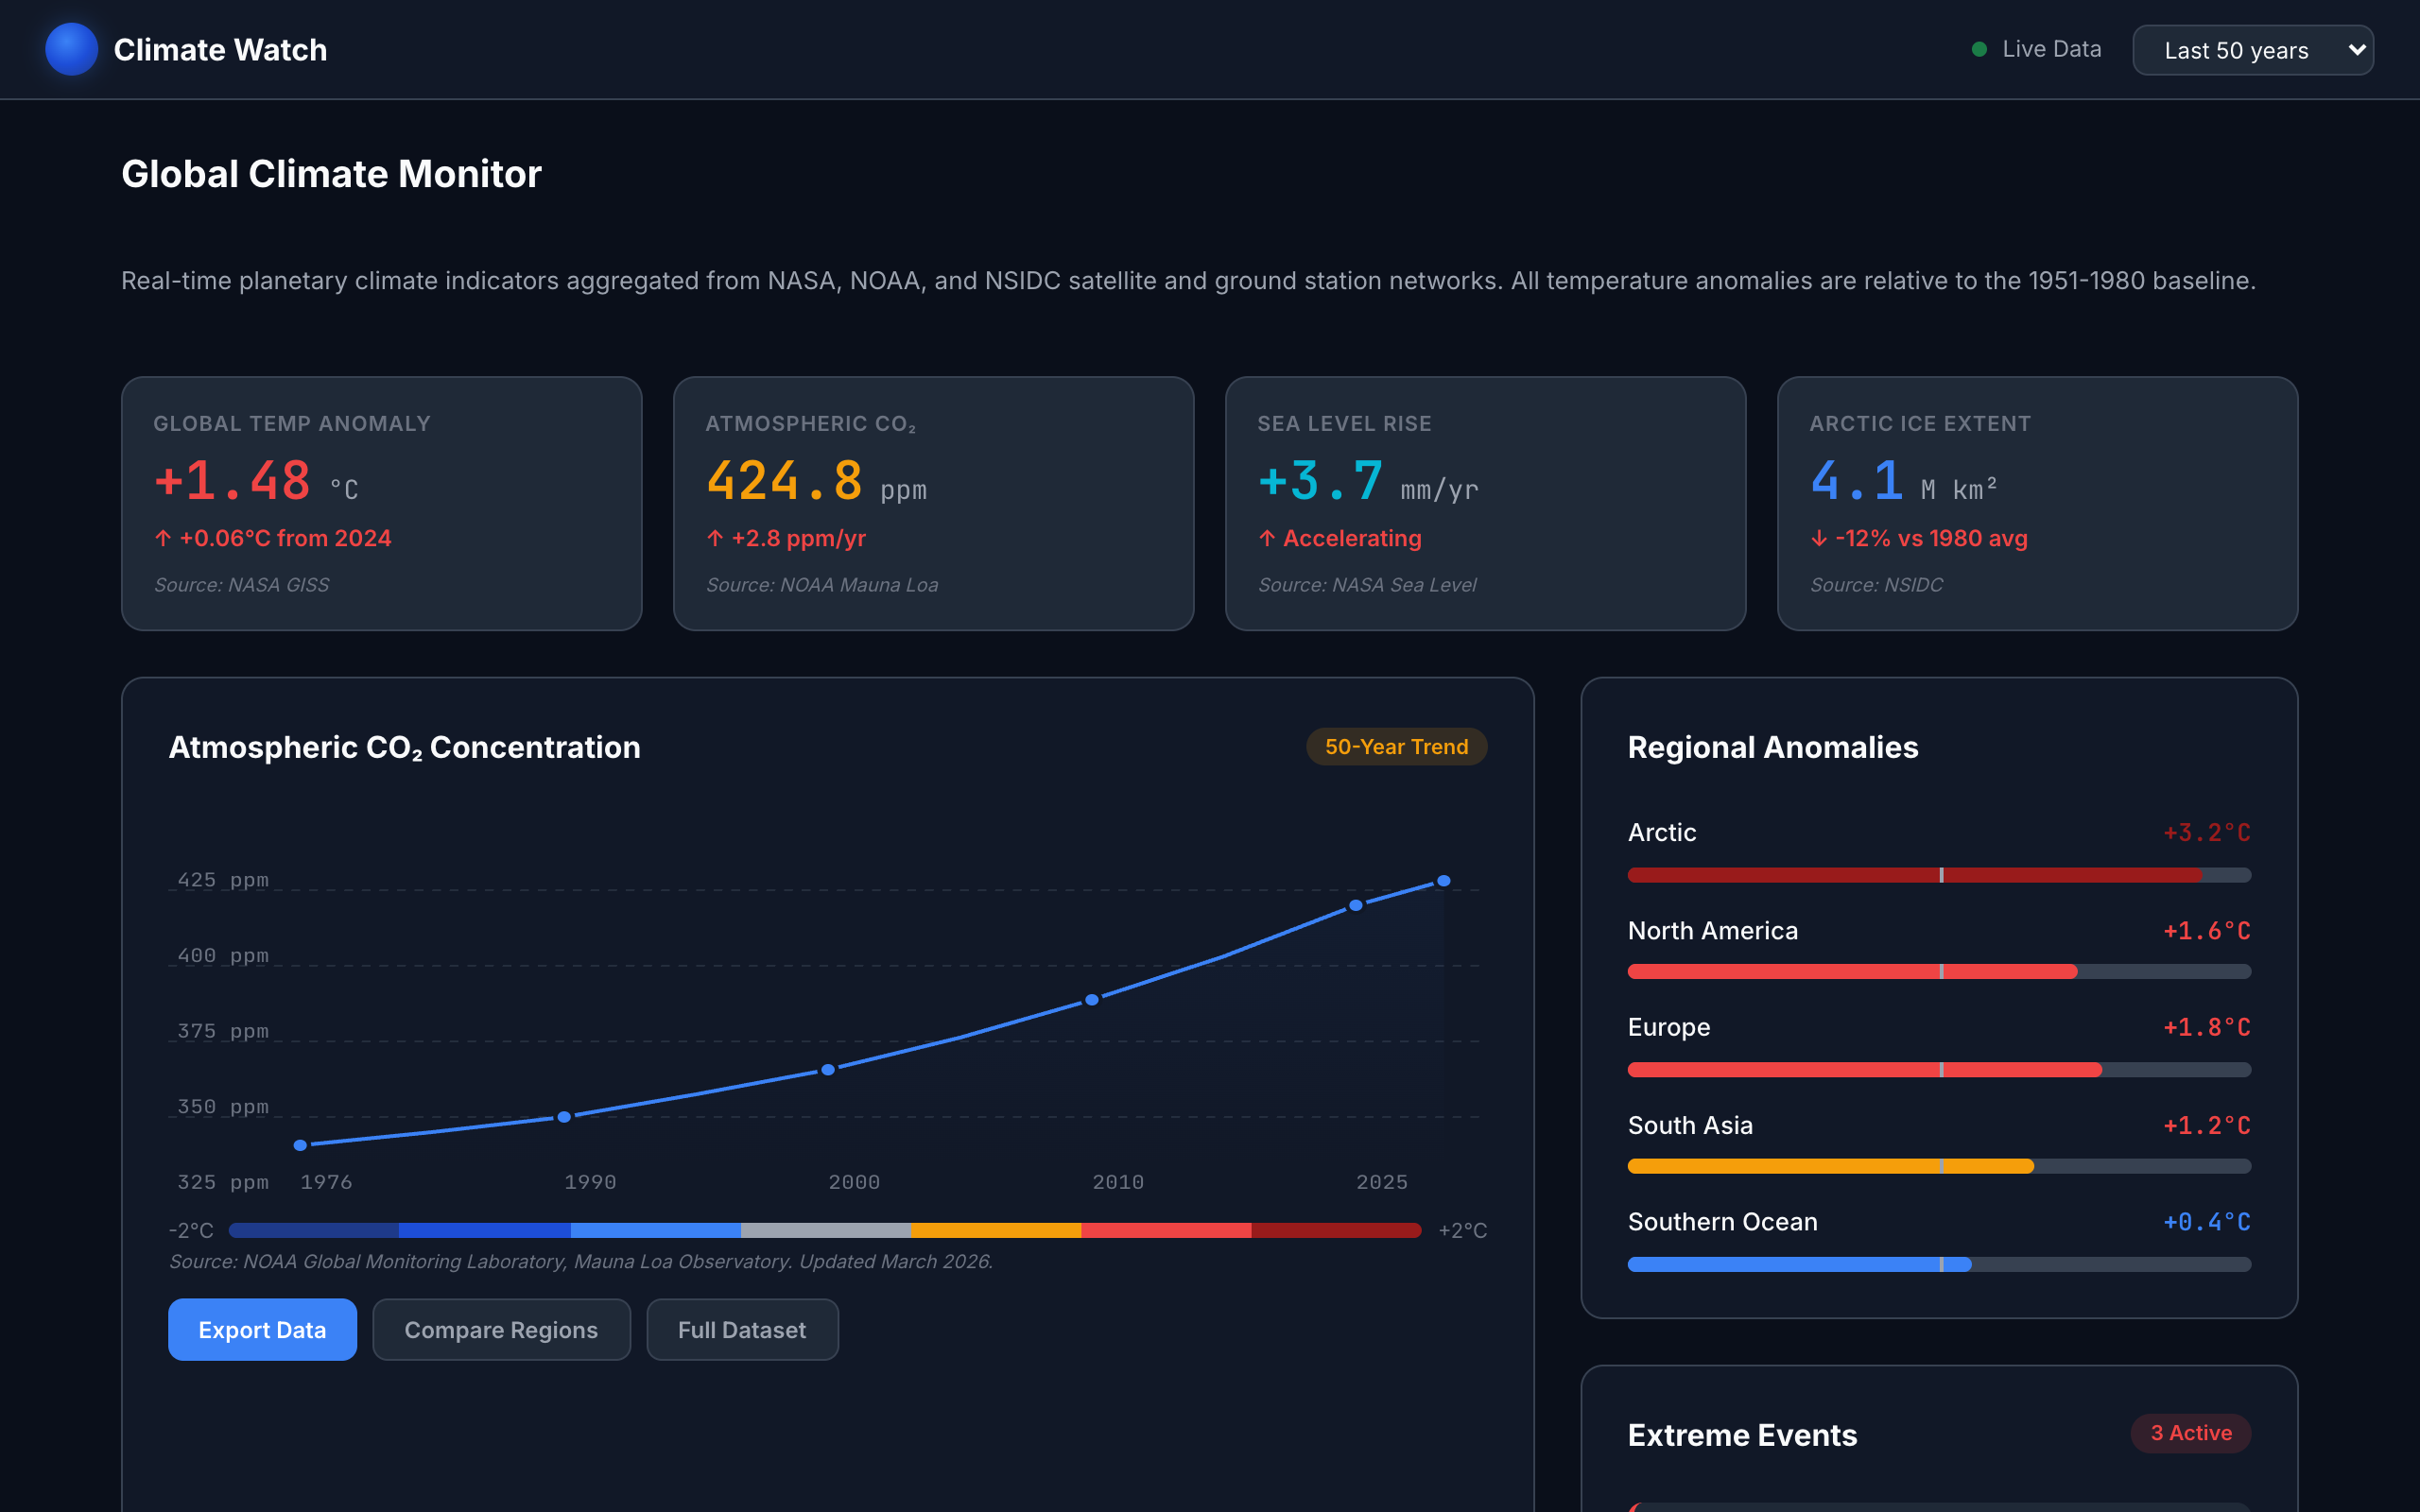Toggle the 50-Year Trend badge
The image size is (2420, 1512).
point(1396,746)
